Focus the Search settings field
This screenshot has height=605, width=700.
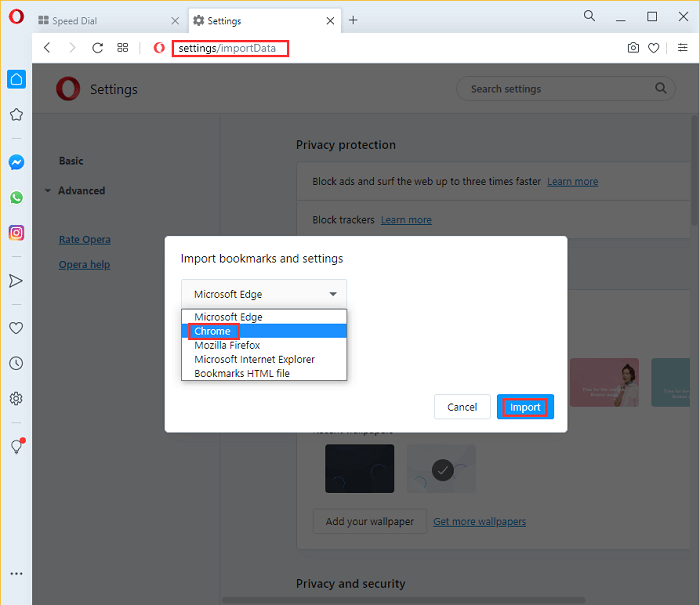565,89
